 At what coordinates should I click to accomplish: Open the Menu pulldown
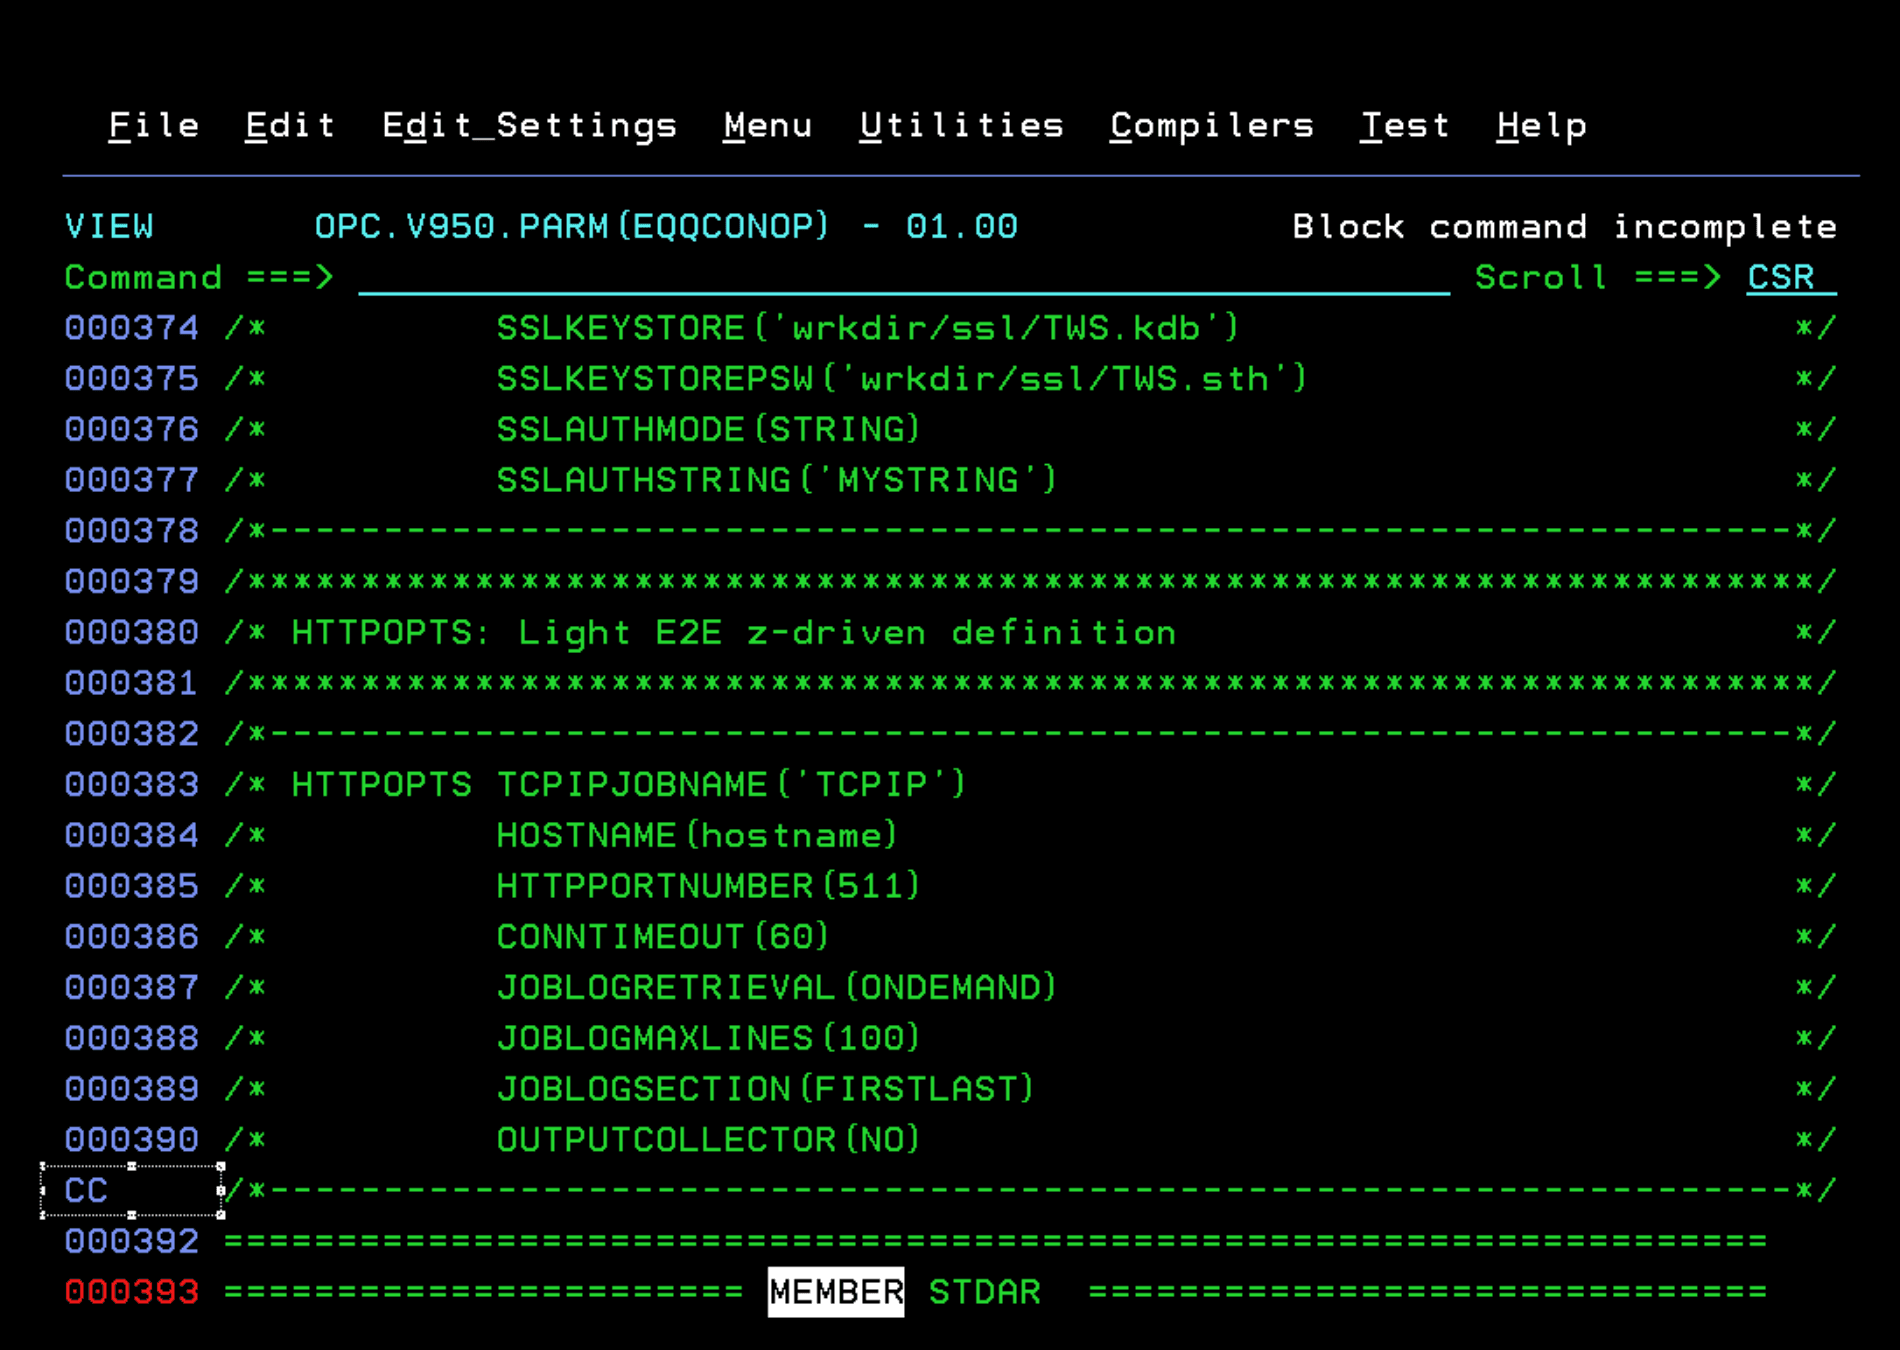(x=768, y=125)
